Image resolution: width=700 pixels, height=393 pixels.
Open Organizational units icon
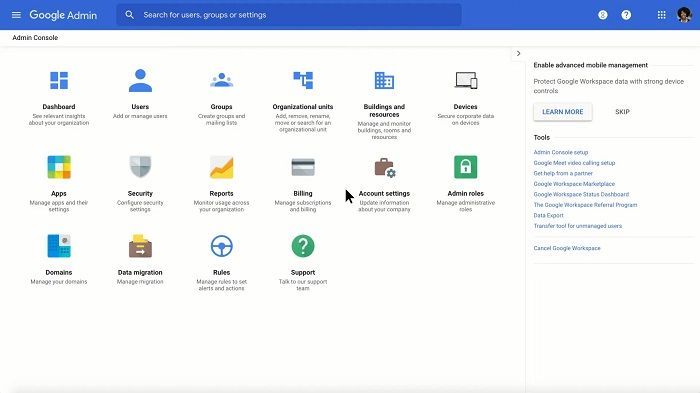[303, 80]
